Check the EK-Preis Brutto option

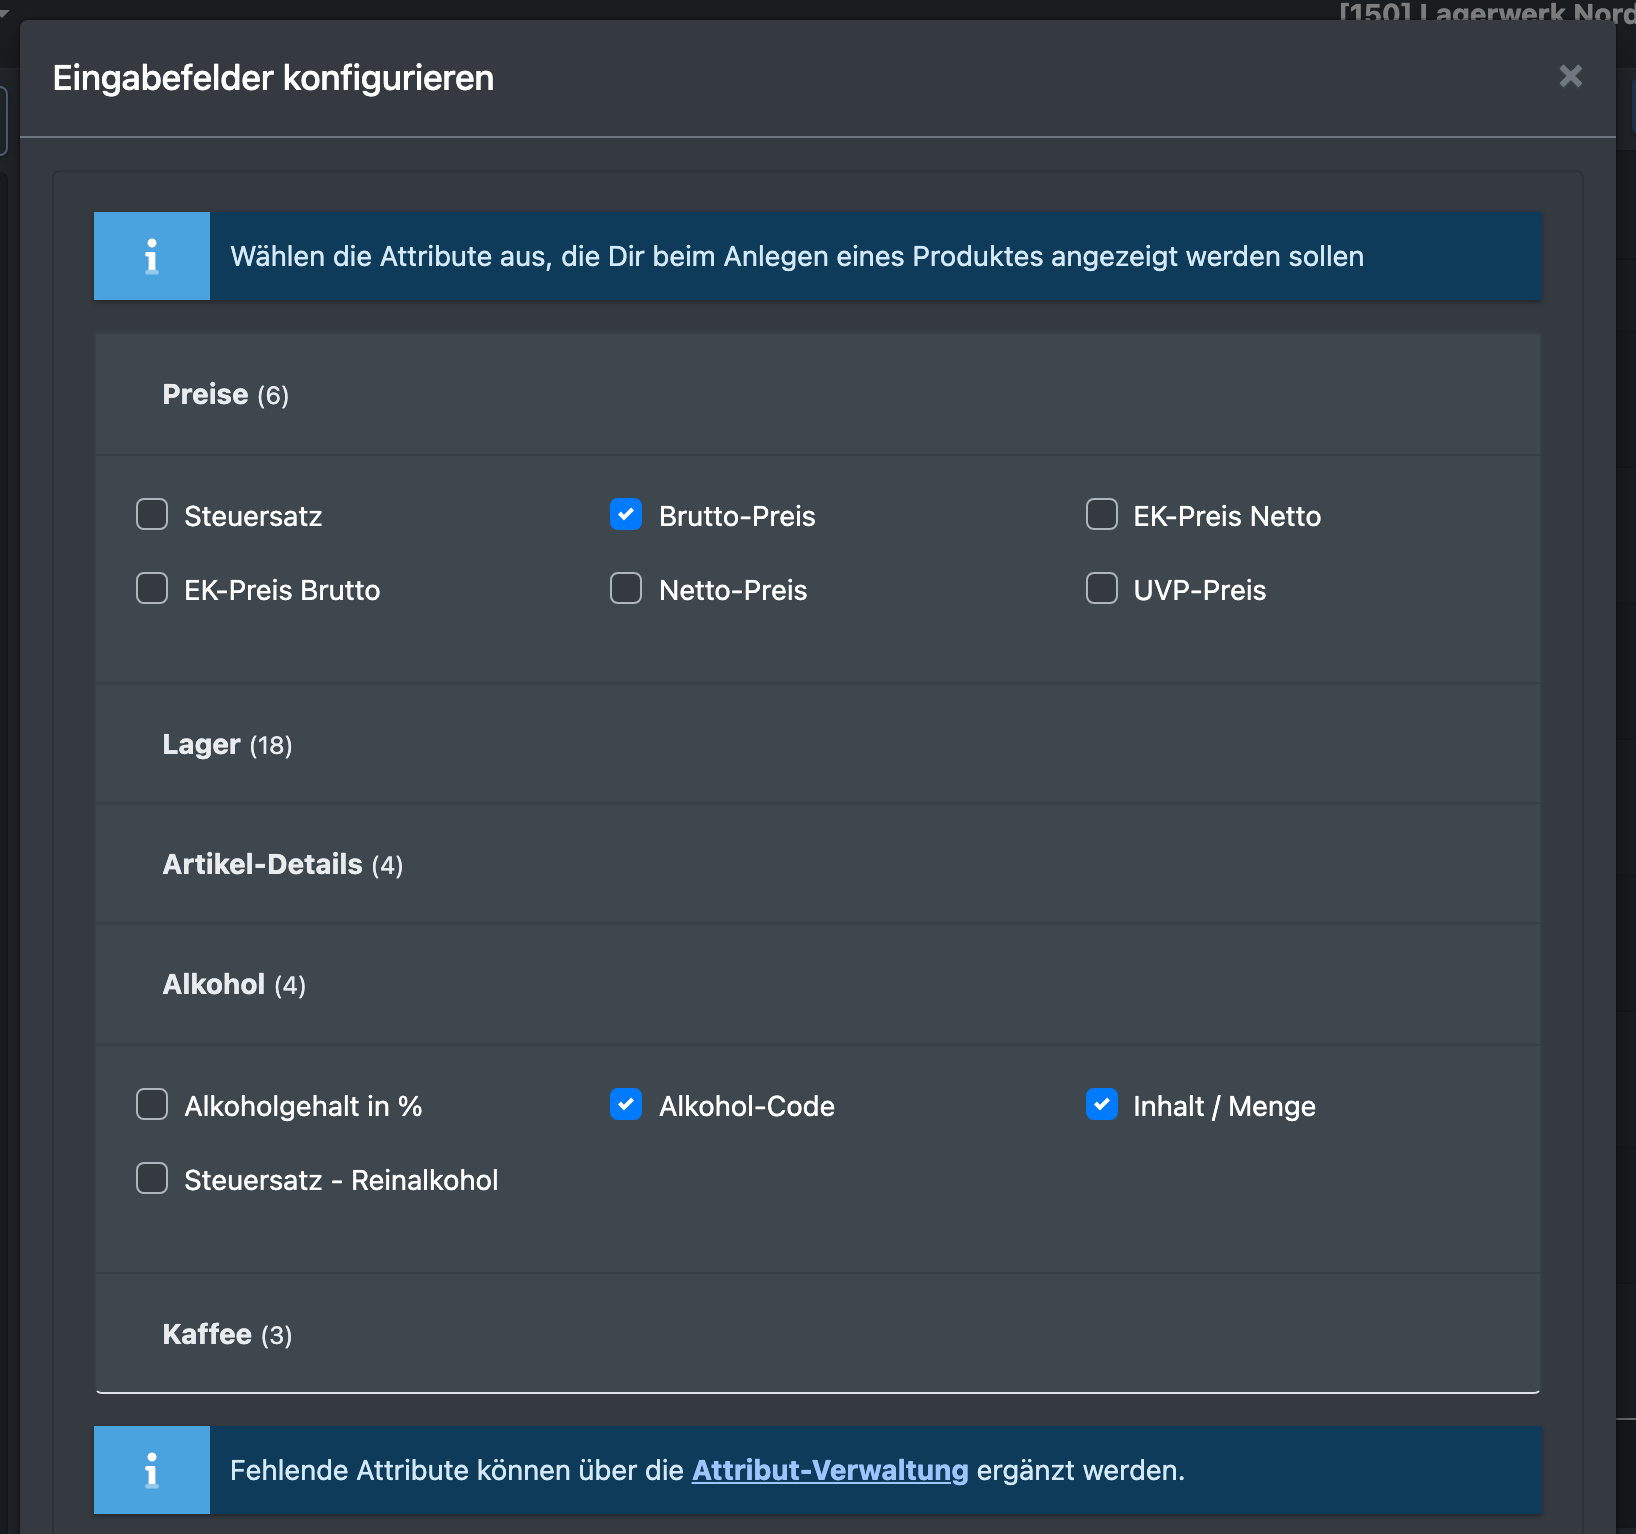[x=152, y=588]
